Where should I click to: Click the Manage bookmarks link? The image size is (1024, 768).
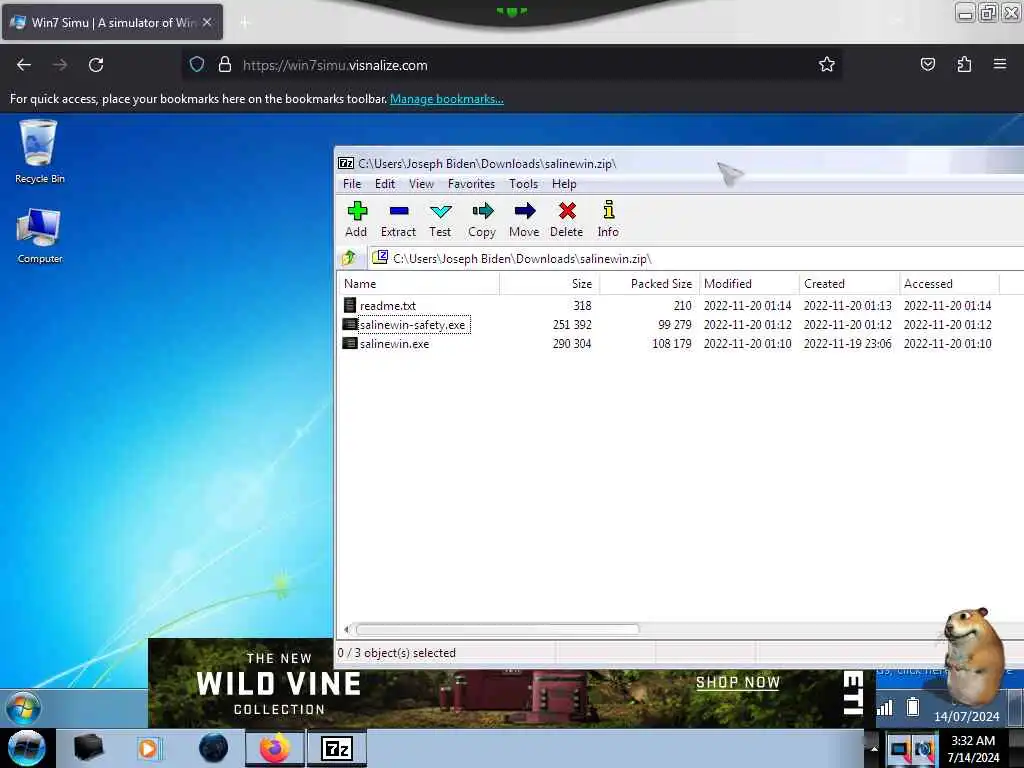point(447,99)
